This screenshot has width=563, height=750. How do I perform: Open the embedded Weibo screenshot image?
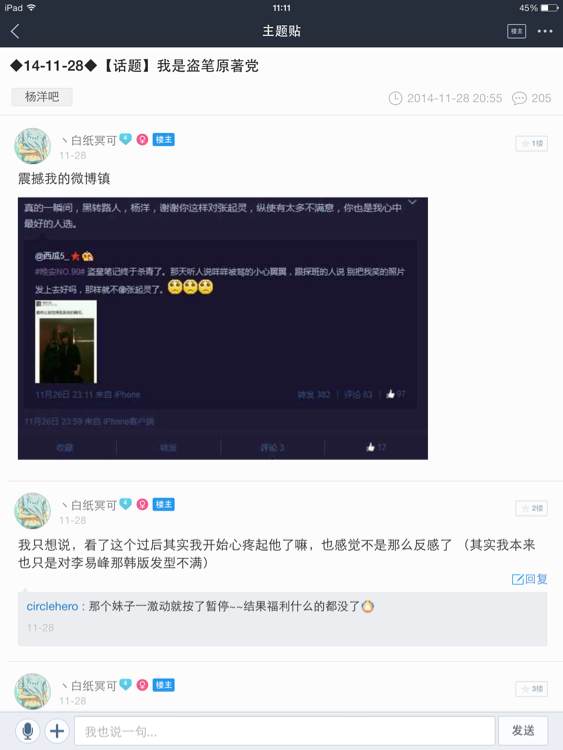(223, 328)
